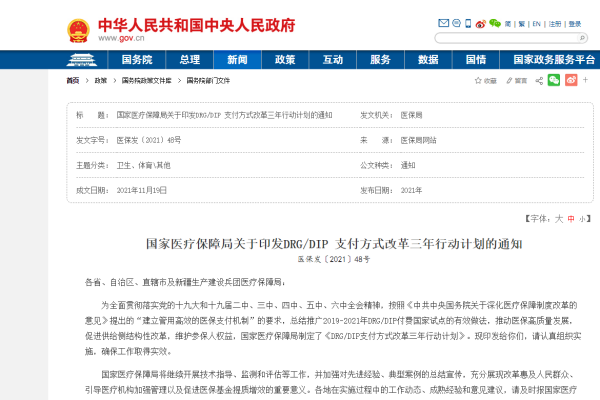Click the share icon next to 留言

(x=539, y=80)
